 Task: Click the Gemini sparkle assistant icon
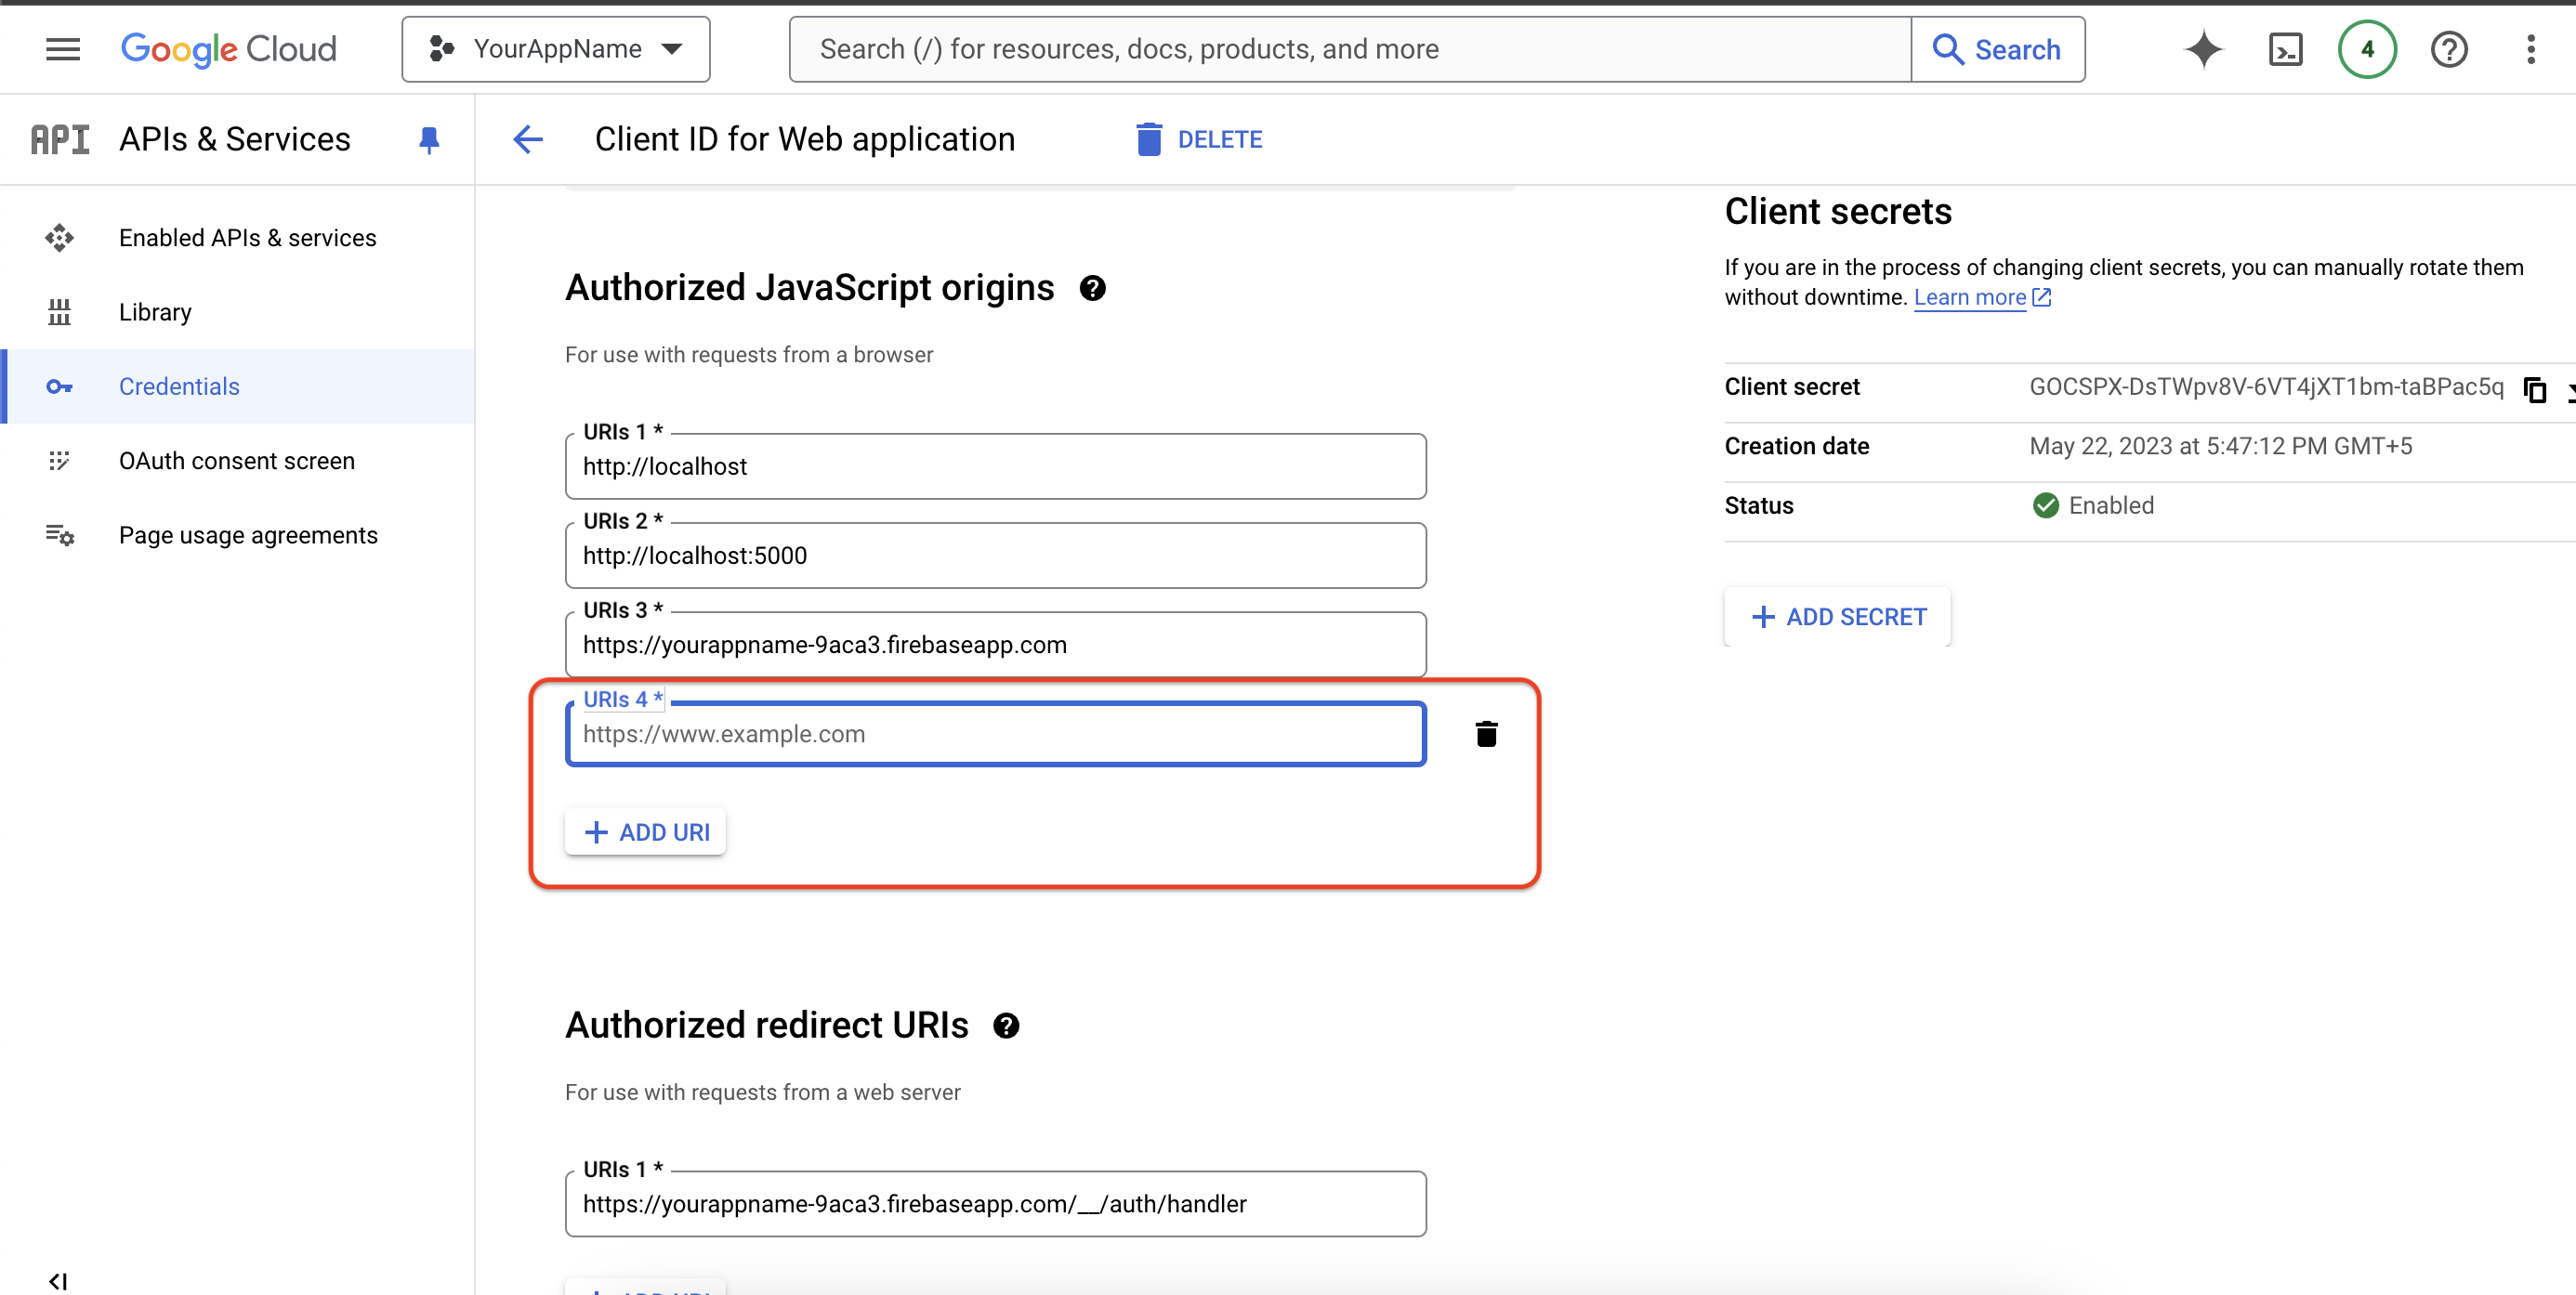point(2203,49)
